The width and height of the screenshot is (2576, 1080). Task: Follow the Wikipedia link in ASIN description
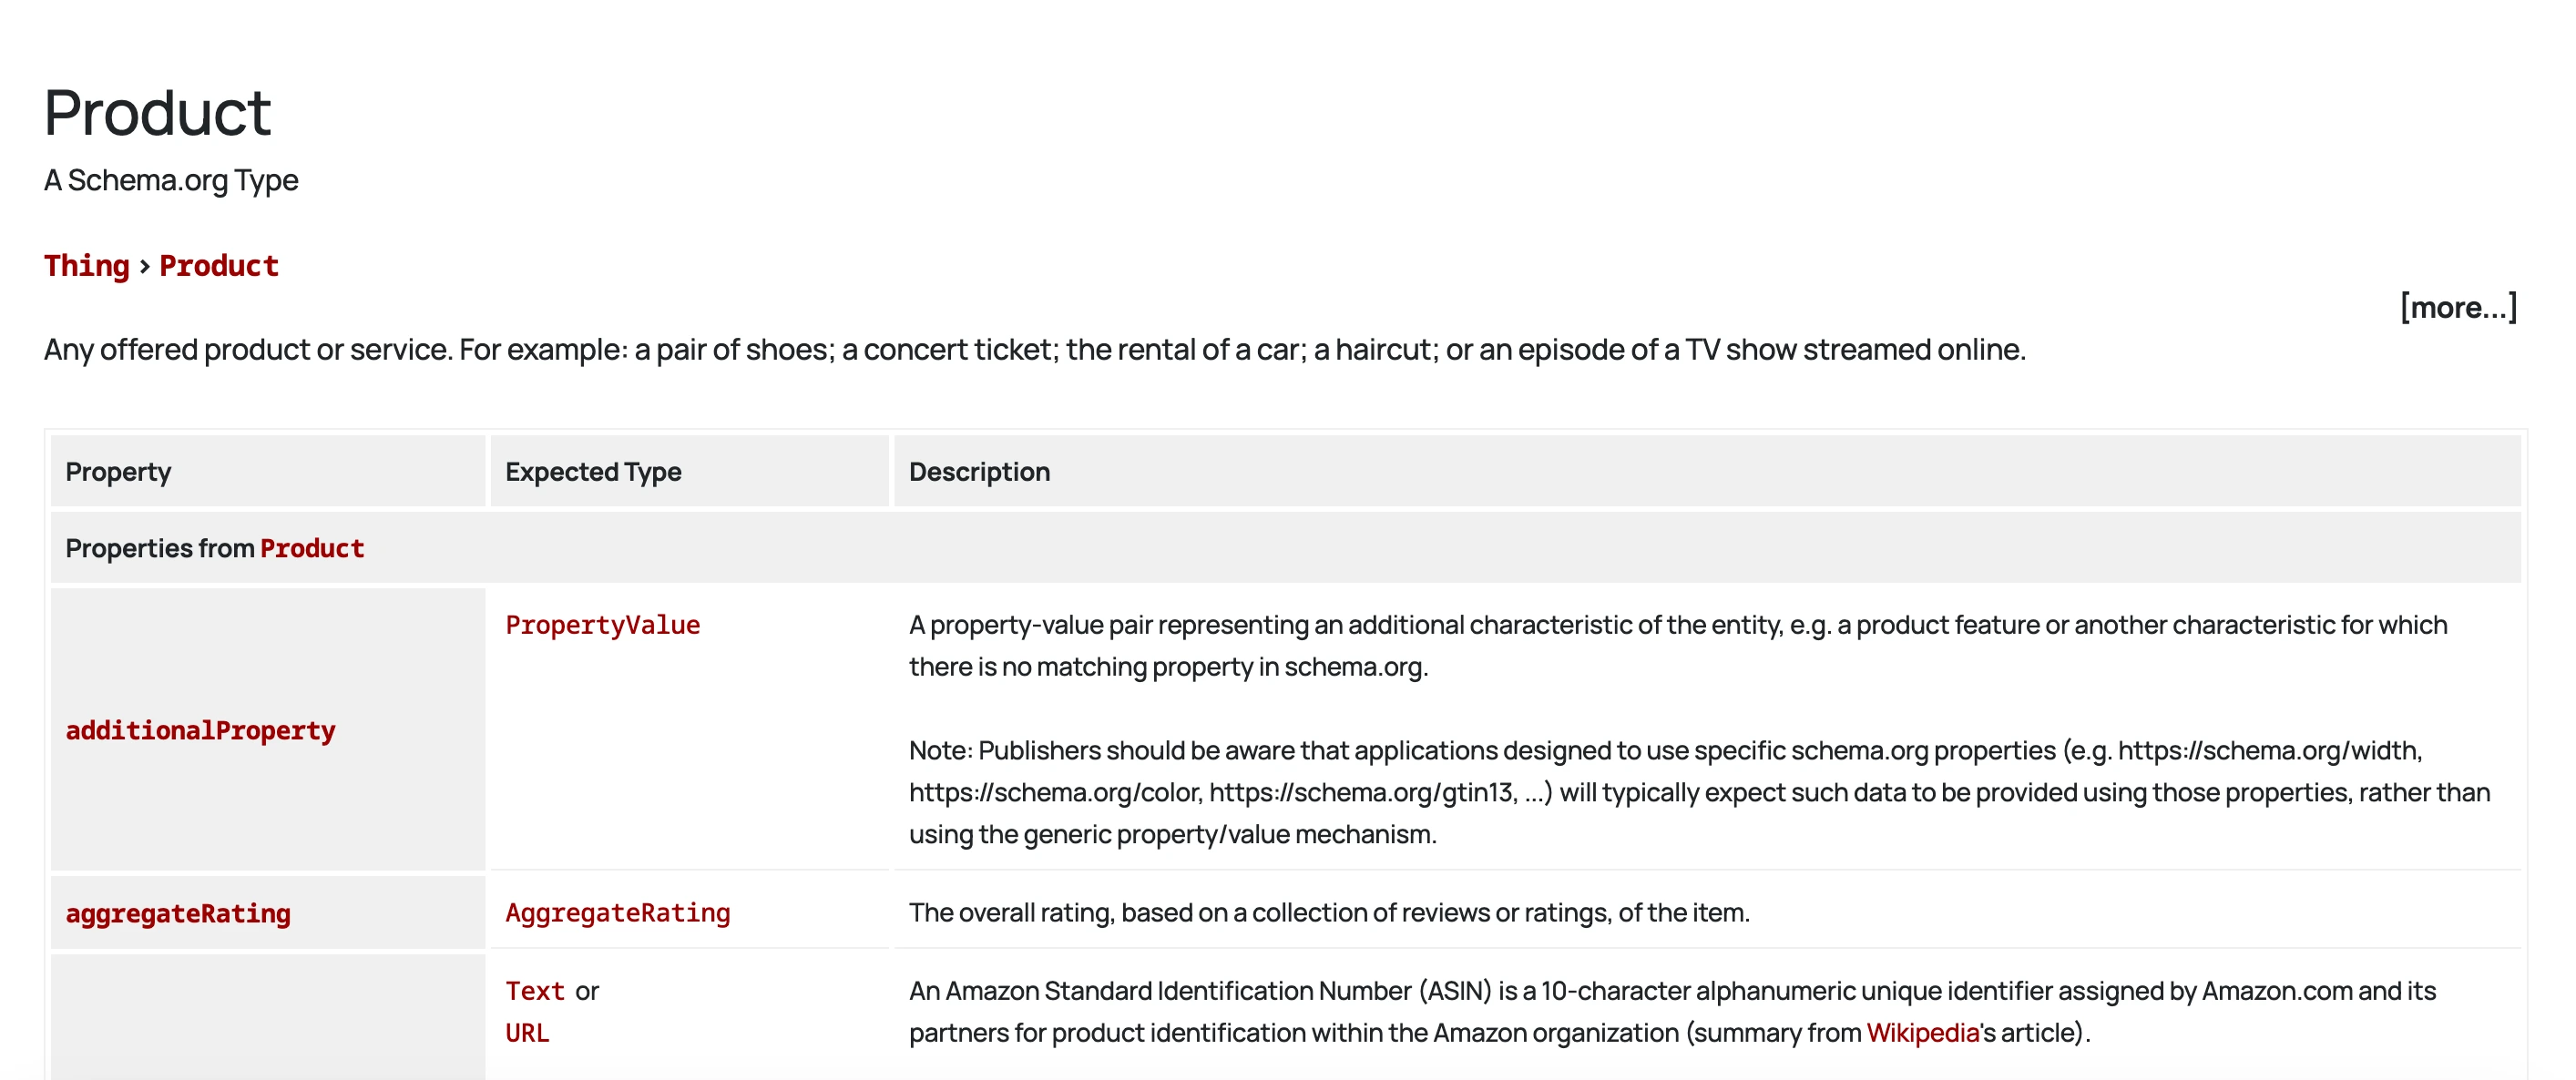click(x=1922, y=1033)
